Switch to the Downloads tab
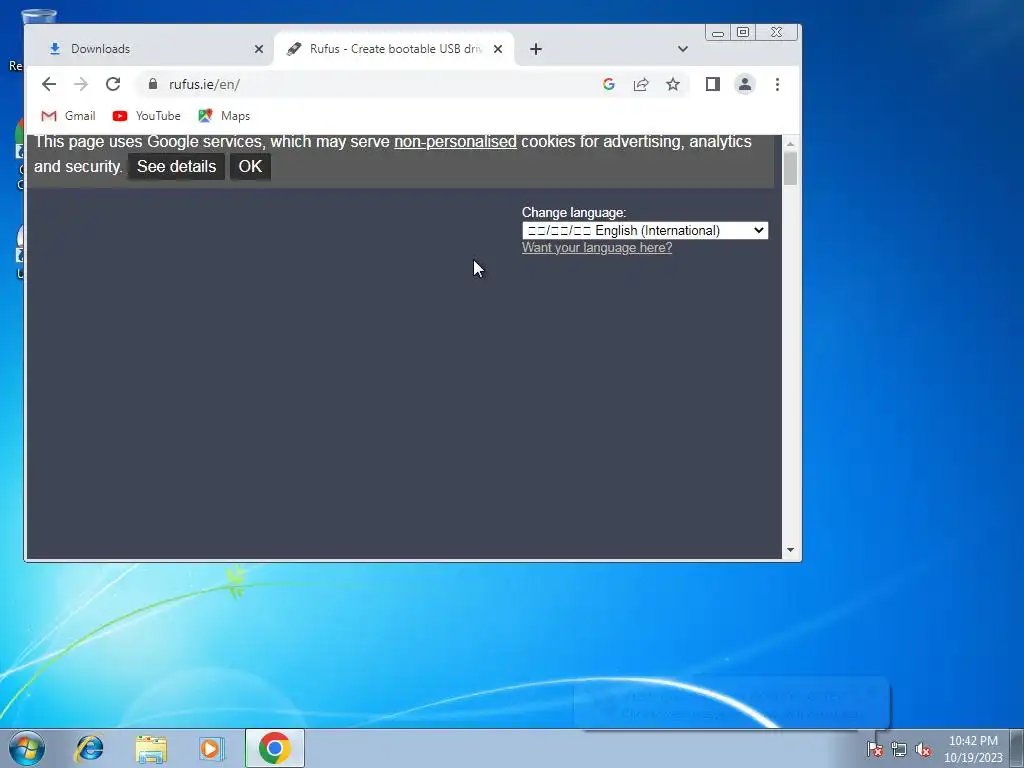The height and width of the screenshot is (768, 1024). (x=152, y=49)
